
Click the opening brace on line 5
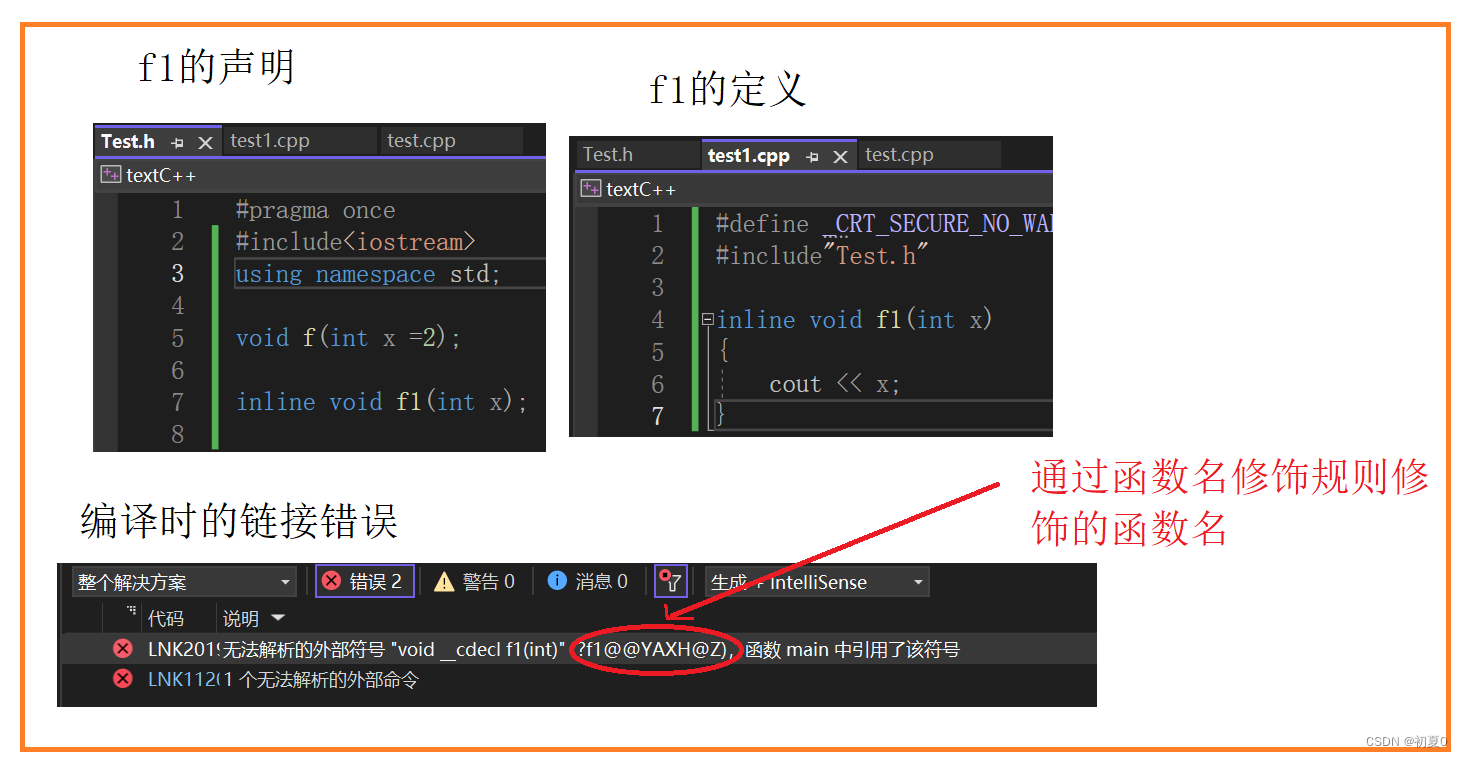point(724,352)
